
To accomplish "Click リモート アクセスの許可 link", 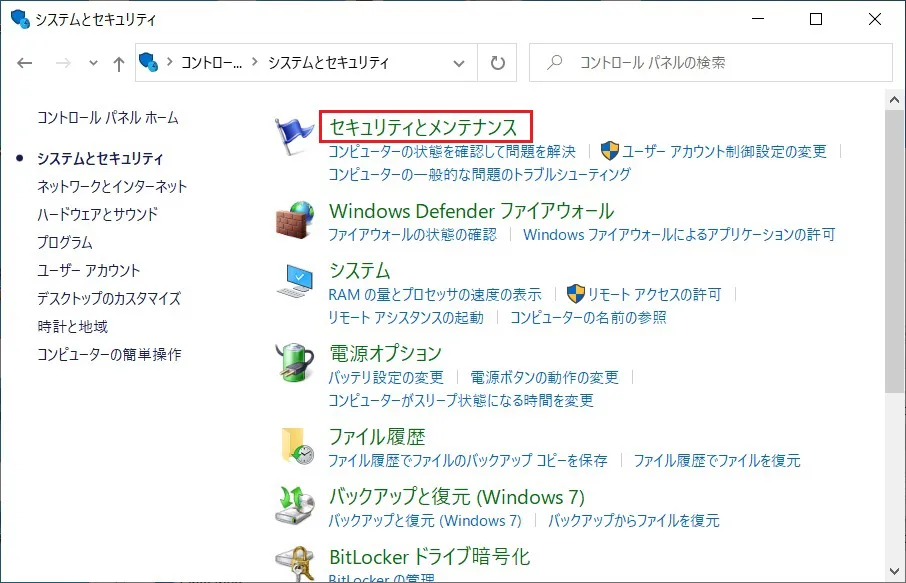I will [x=655, y=295].
